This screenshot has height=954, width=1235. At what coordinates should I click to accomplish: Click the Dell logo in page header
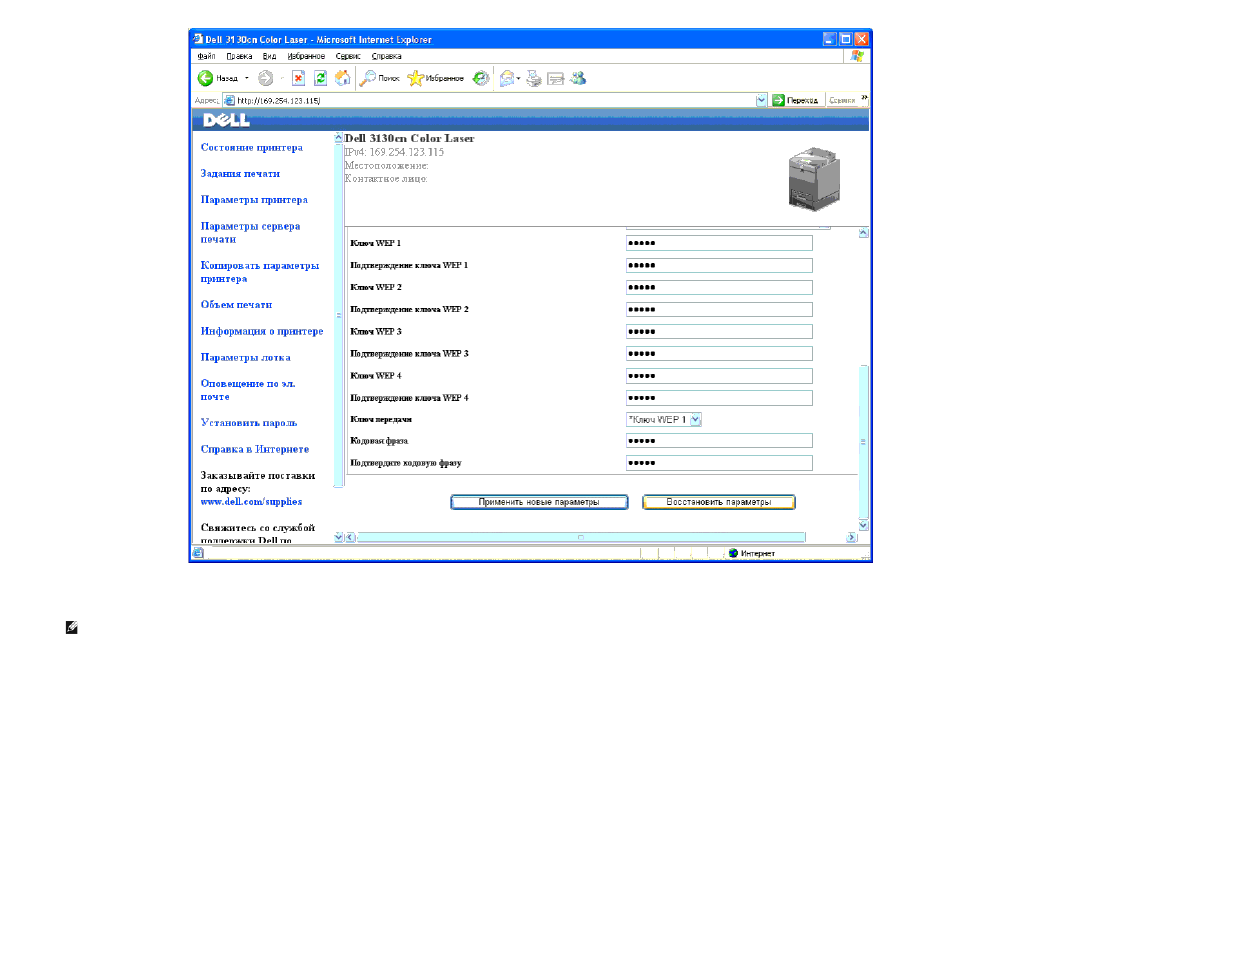(x=226, y=120)
